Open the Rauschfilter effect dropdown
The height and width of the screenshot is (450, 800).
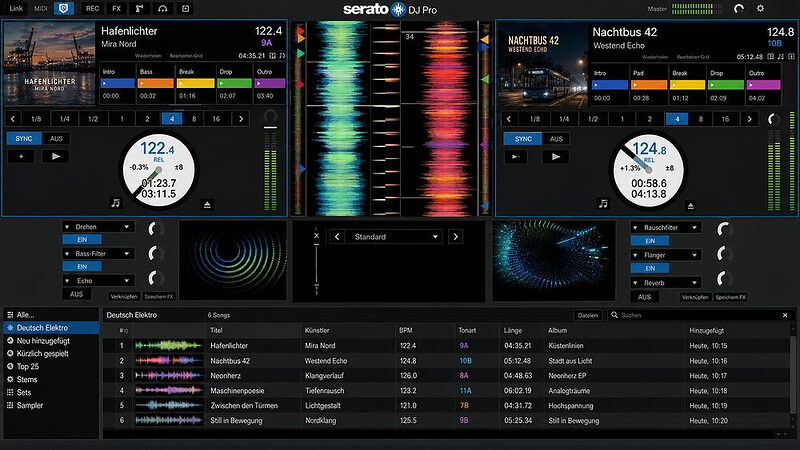point(666,228)
